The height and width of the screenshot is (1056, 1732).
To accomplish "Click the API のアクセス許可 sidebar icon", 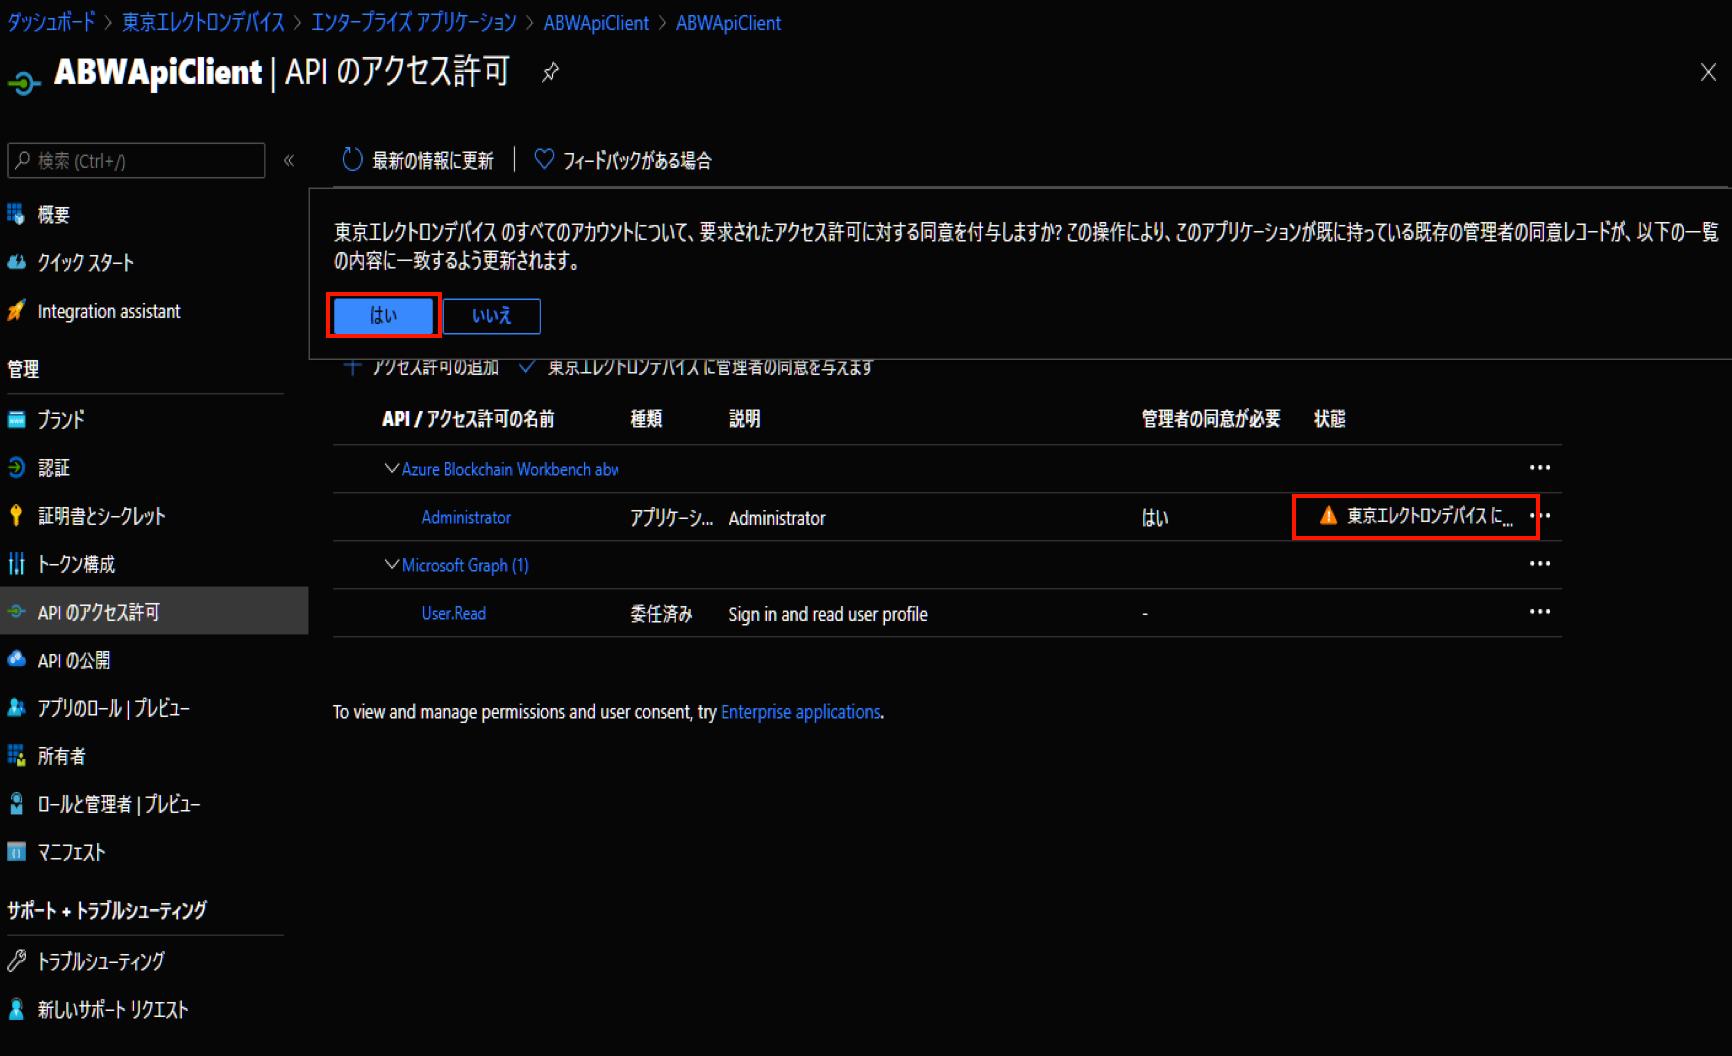I will (x=16, y=611).
